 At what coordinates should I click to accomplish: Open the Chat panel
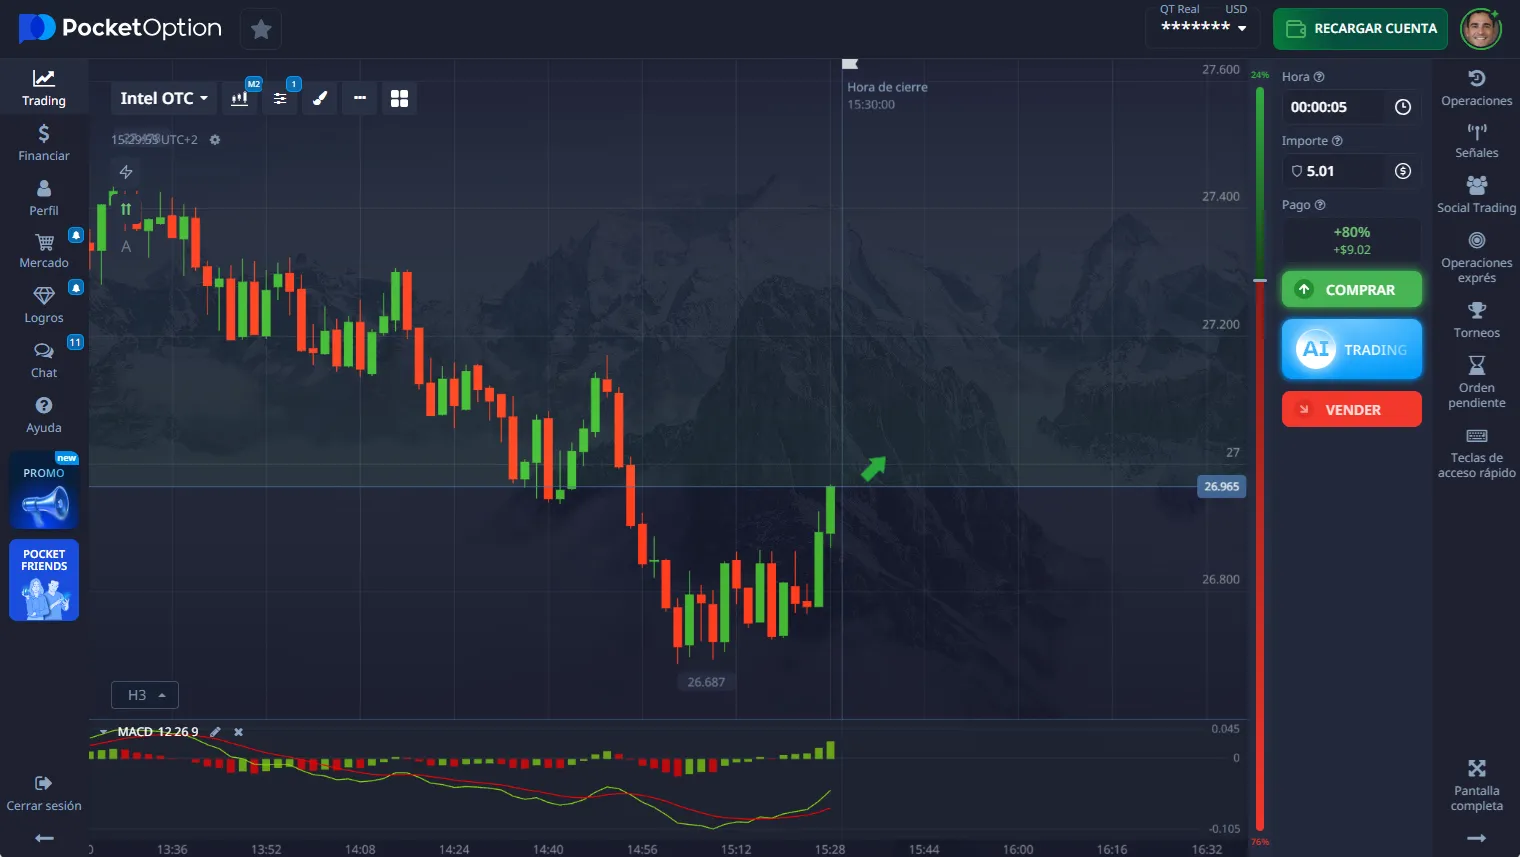44,360
